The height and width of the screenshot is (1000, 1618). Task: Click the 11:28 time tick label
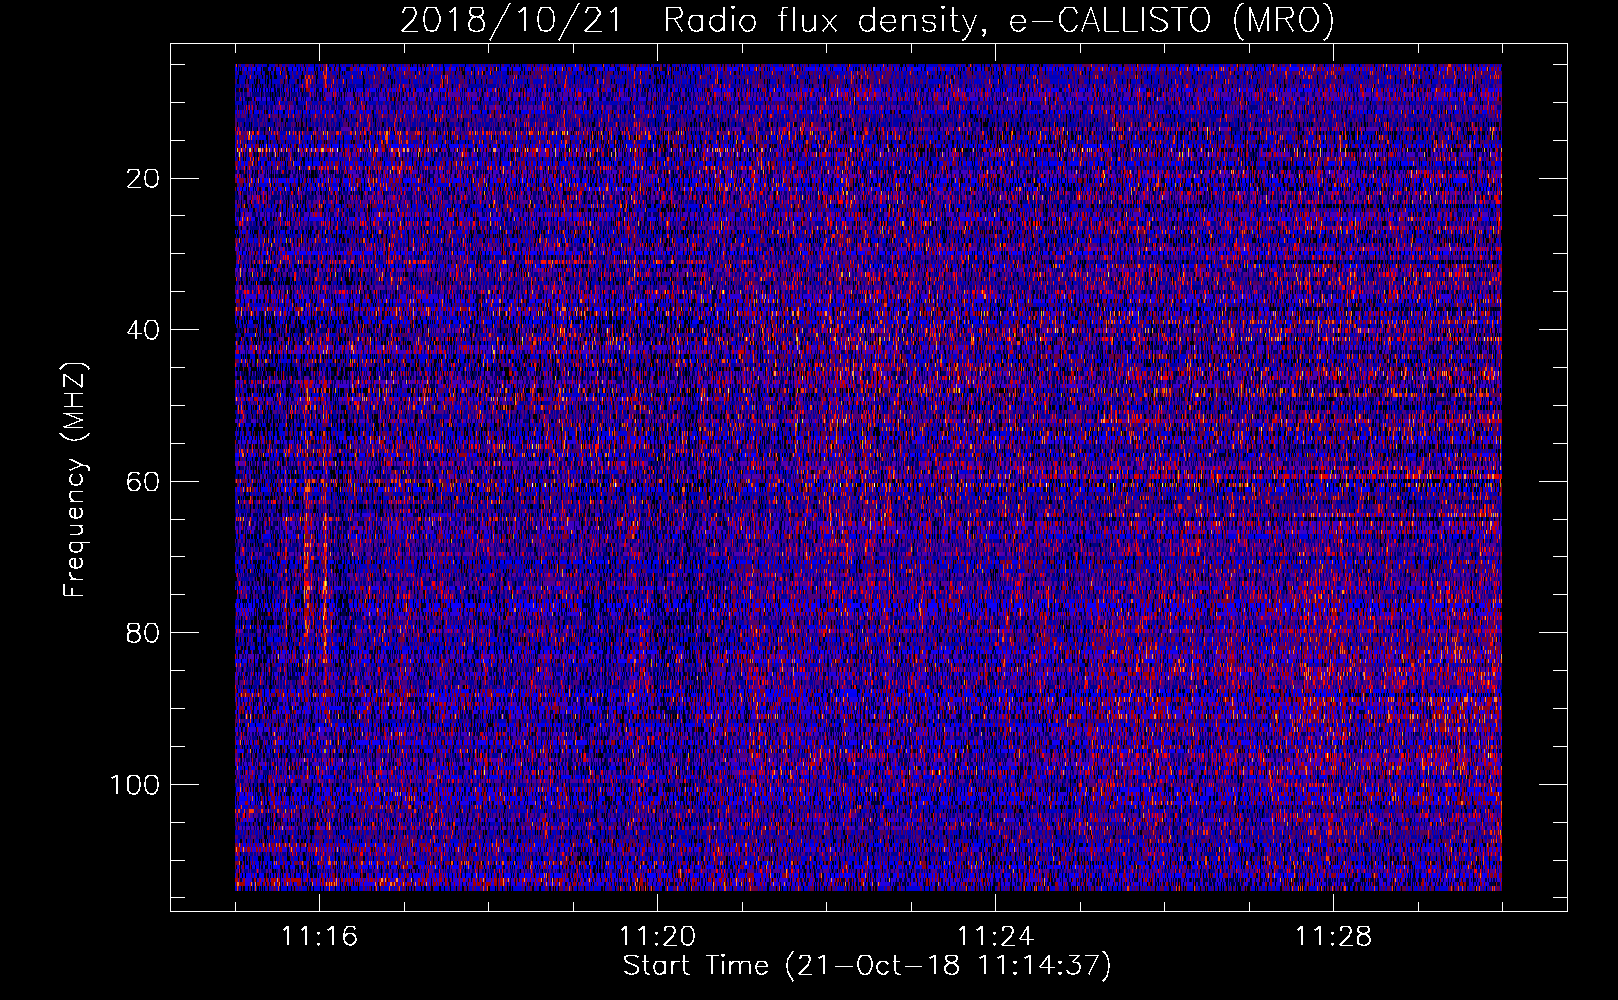click(x=1333, y=937)
